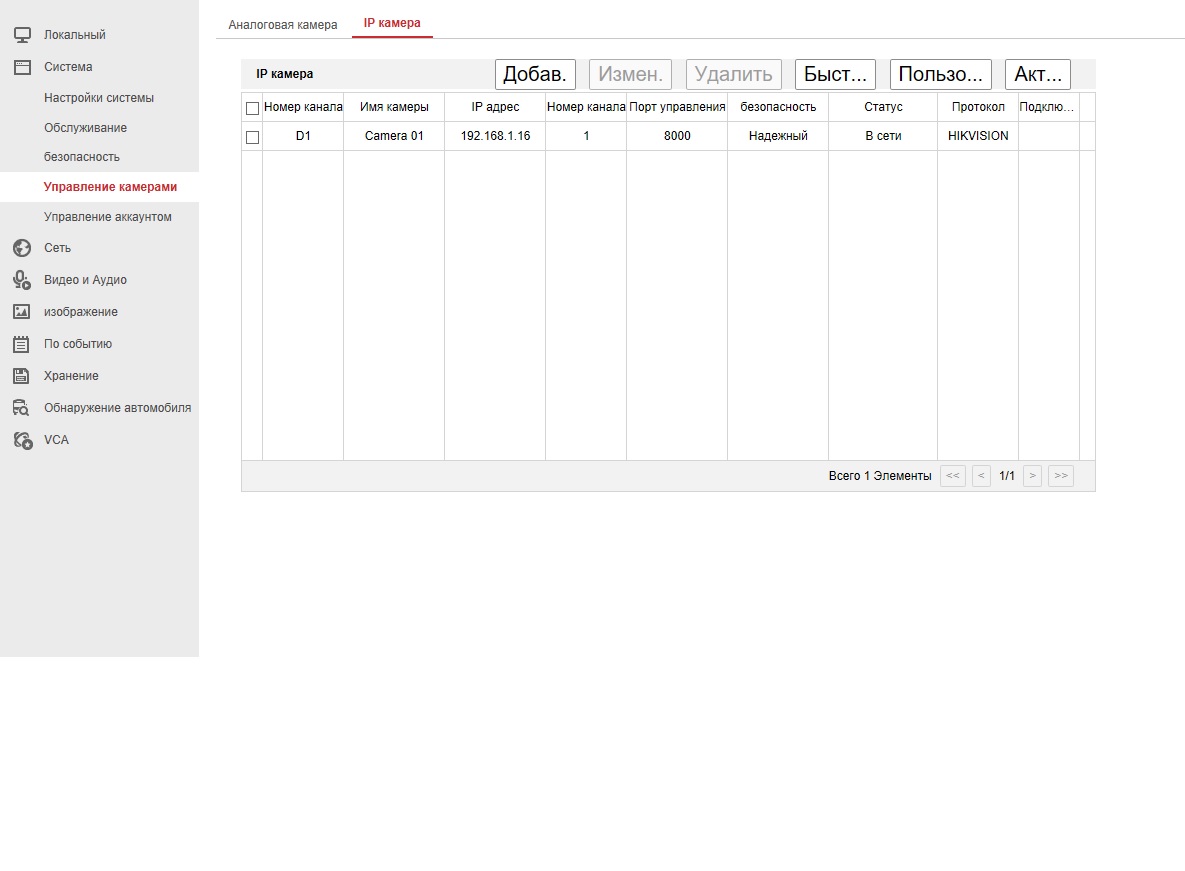This screenshot has width=1185, height=871.
Task: Click the Local monitor icon in sidebar
Action: [22, 35]
